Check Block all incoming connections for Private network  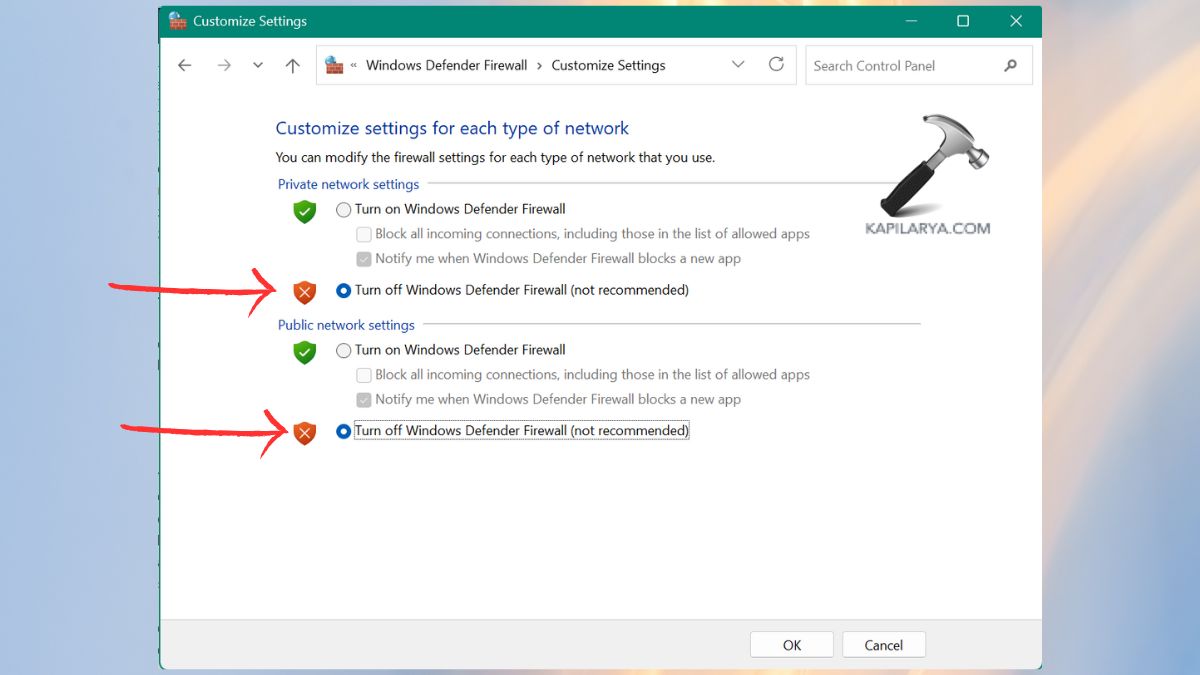point(364,234)
